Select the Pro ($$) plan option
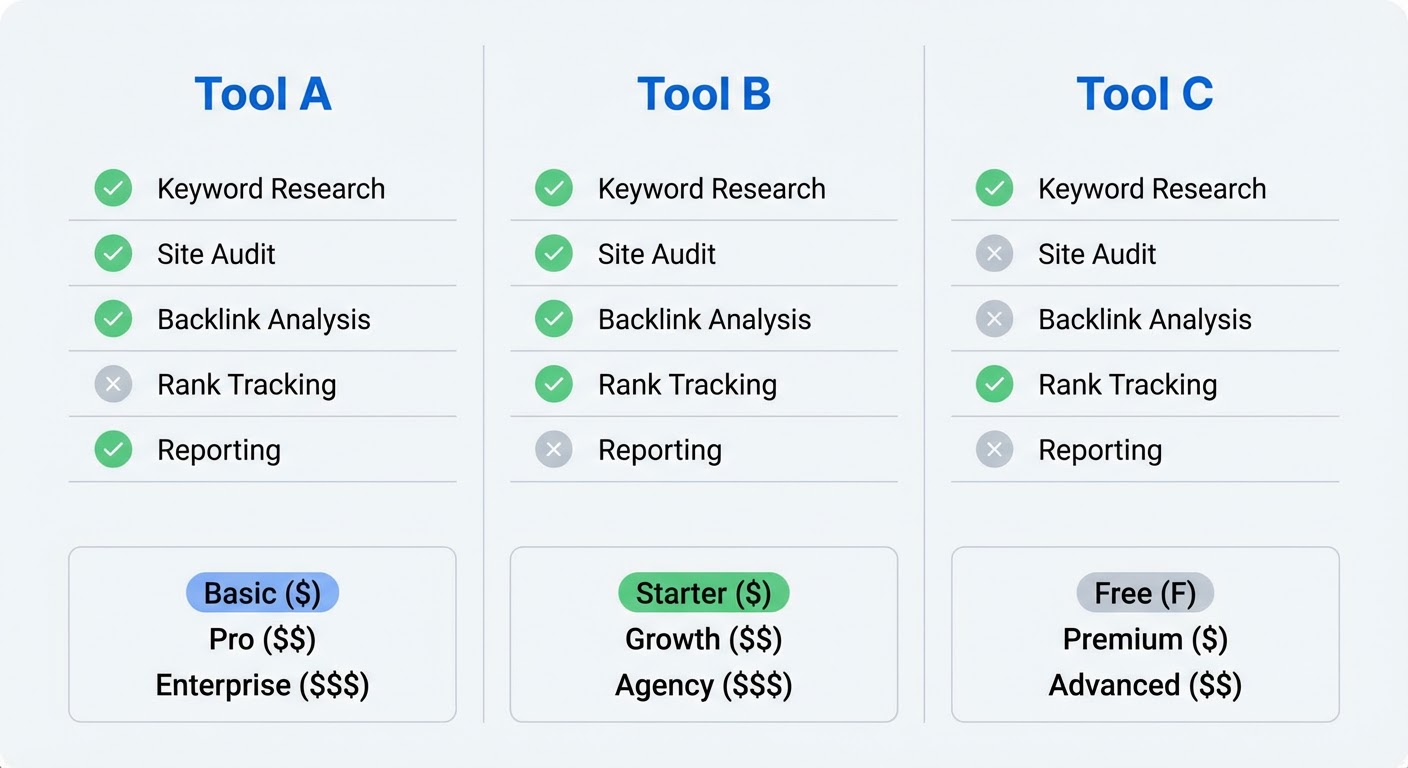The width and height of the screenshot is (1408, 768). pyautogui.click(x=262, y=639)
